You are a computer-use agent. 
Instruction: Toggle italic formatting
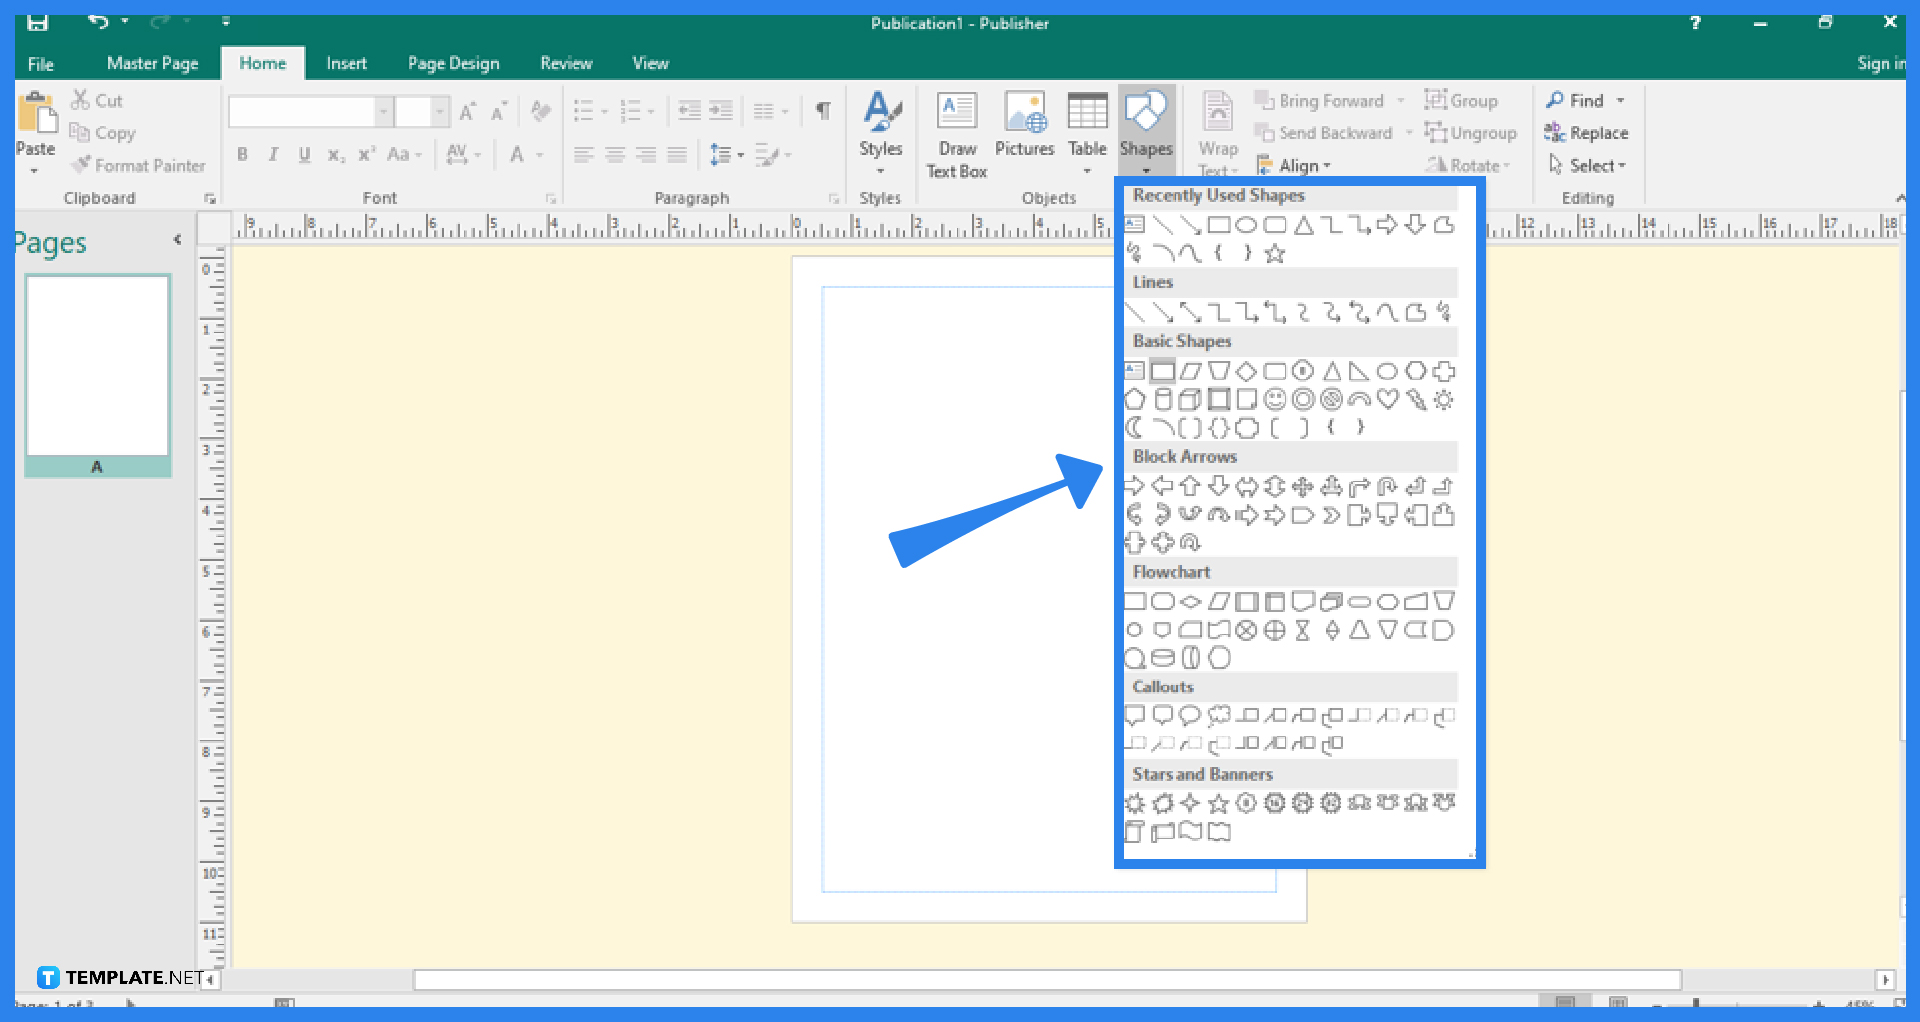coord(272,154)
